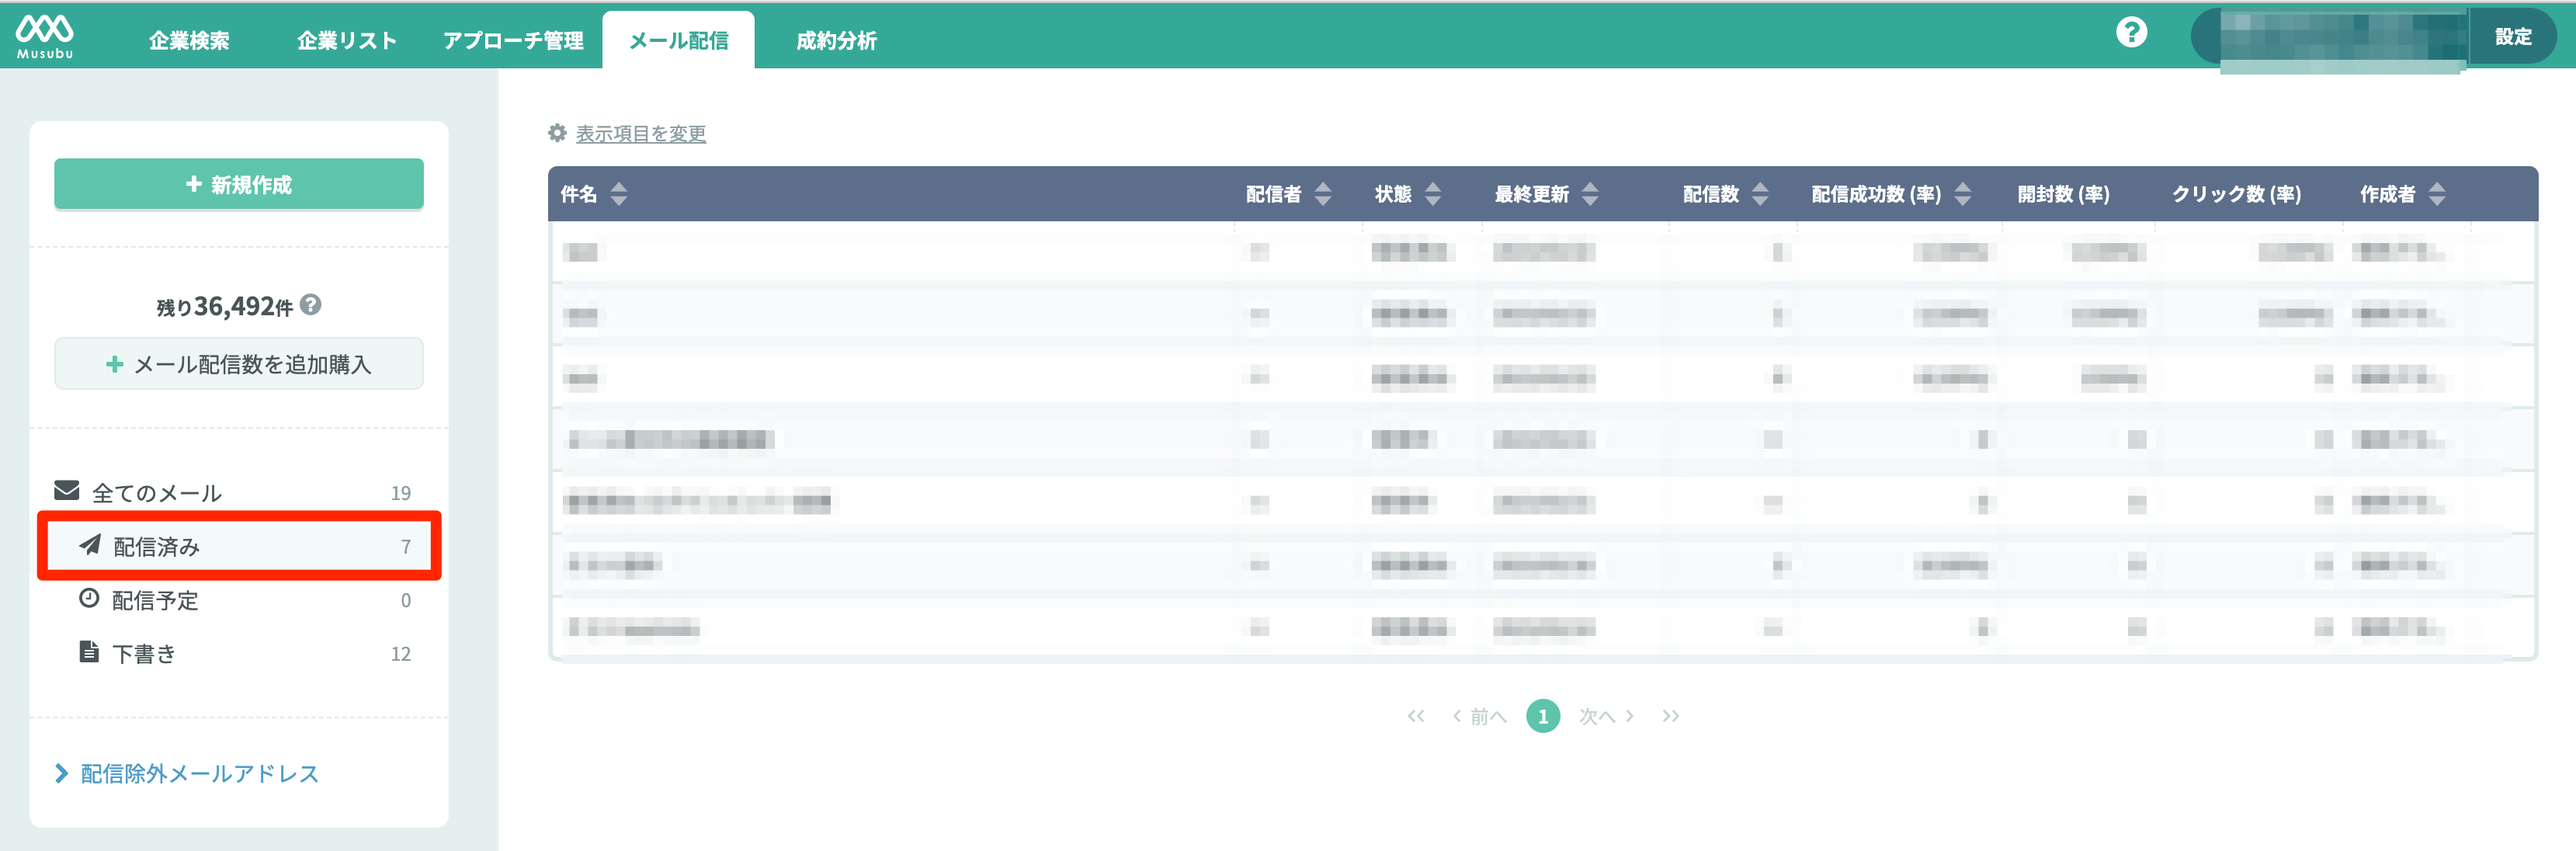Image resolution: width=2576 pixels, height=851 pixels.
Task: Click the document icon for 下書き
Action: coord(89,651)
